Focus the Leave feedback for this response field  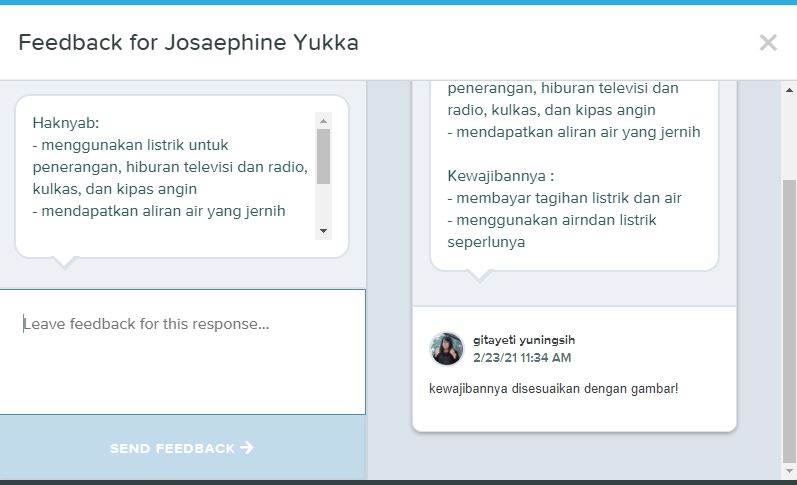182,352
